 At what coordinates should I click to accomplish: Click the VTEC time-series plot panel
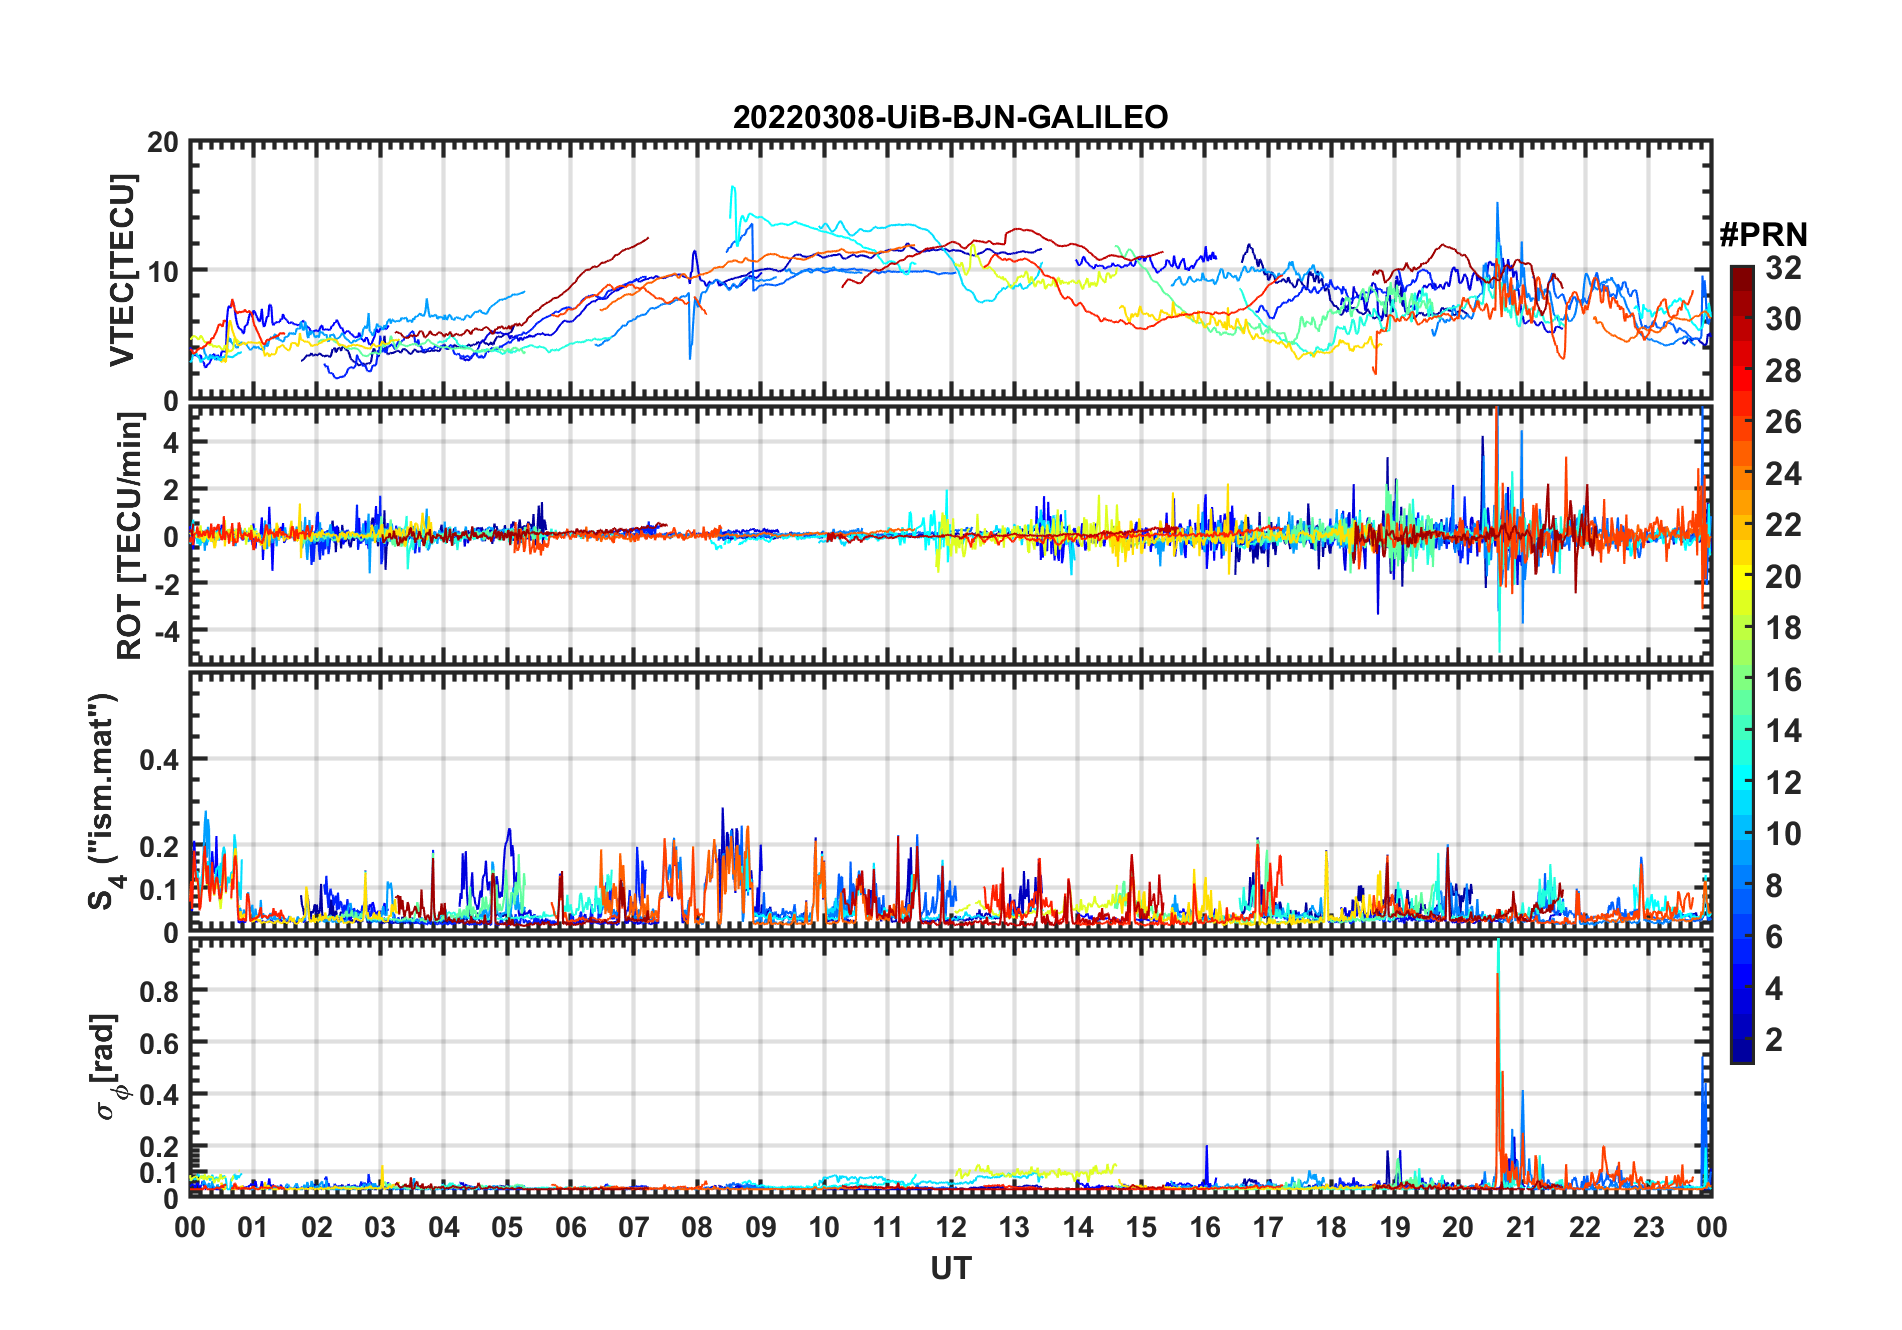coord(950,271)
